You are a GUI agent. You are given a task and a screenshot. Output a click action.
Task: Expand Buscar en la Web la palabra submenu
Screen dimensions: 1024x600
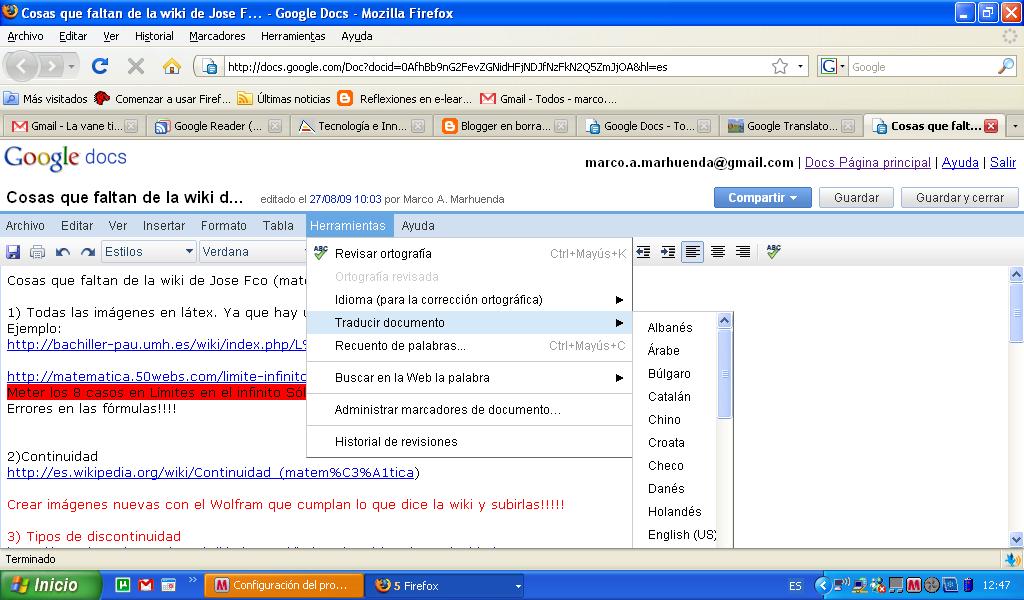[470, 377]
